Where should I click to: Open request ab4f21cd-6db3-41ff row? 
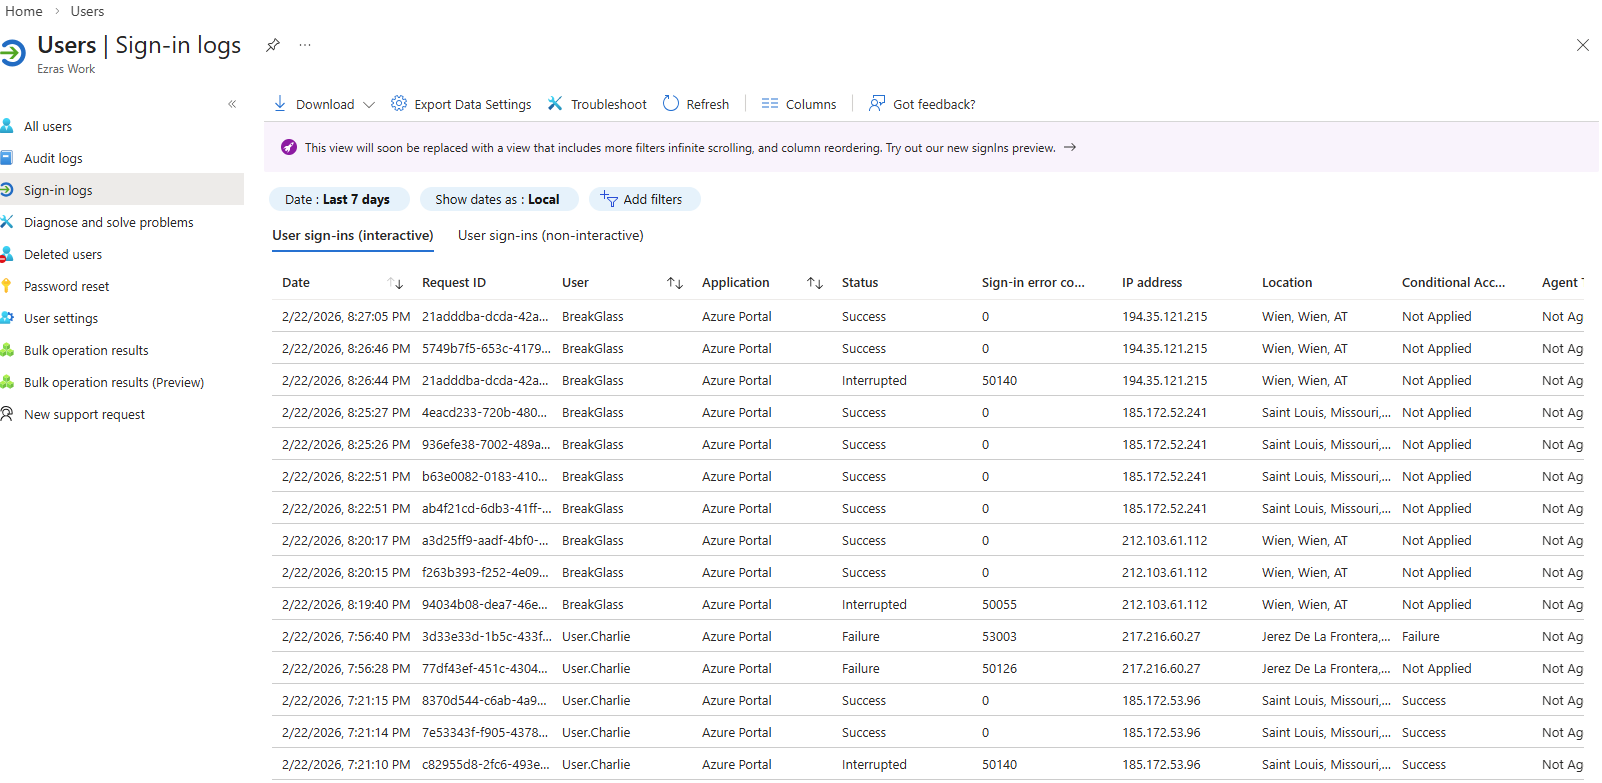[x=928, y=508]
